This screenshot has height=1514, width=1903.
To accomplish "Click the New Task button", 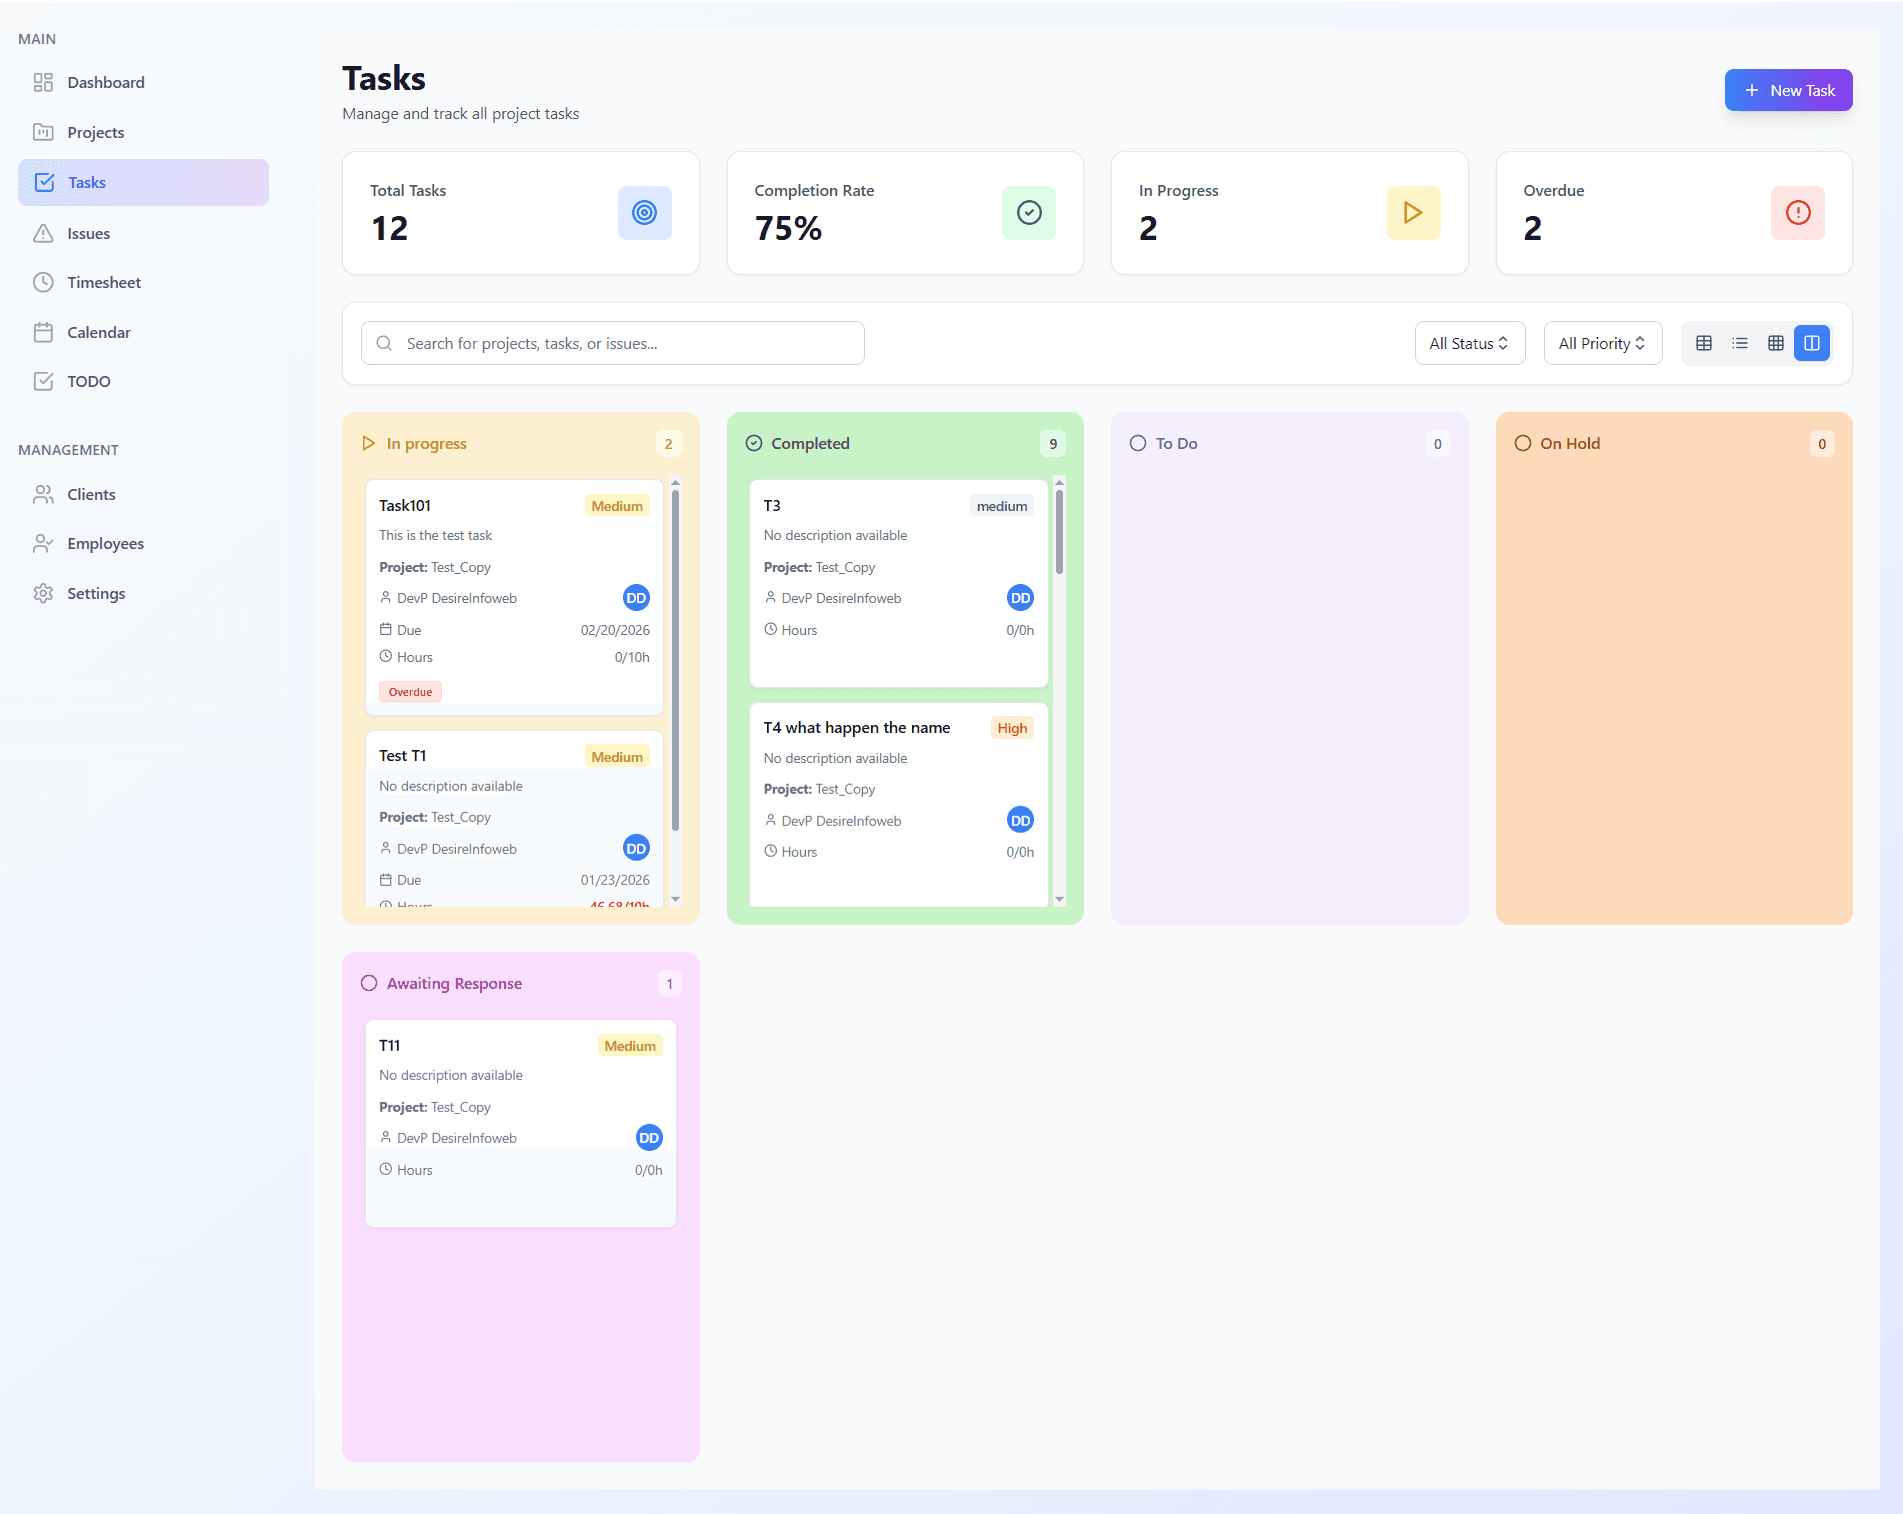I will pyautogui.click(x=1788, y=90).
